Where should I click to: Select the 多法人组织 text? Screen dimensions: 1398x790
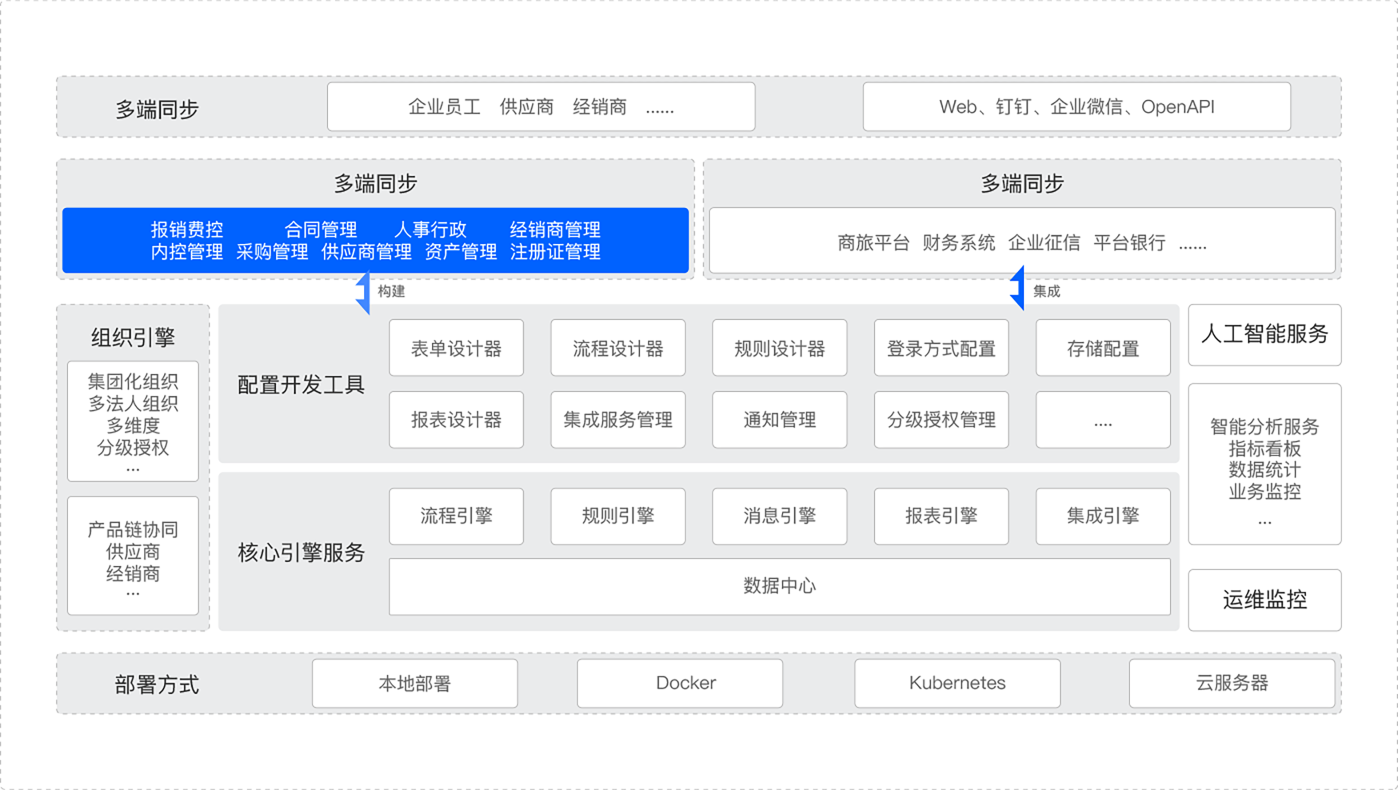coord(133,404)
